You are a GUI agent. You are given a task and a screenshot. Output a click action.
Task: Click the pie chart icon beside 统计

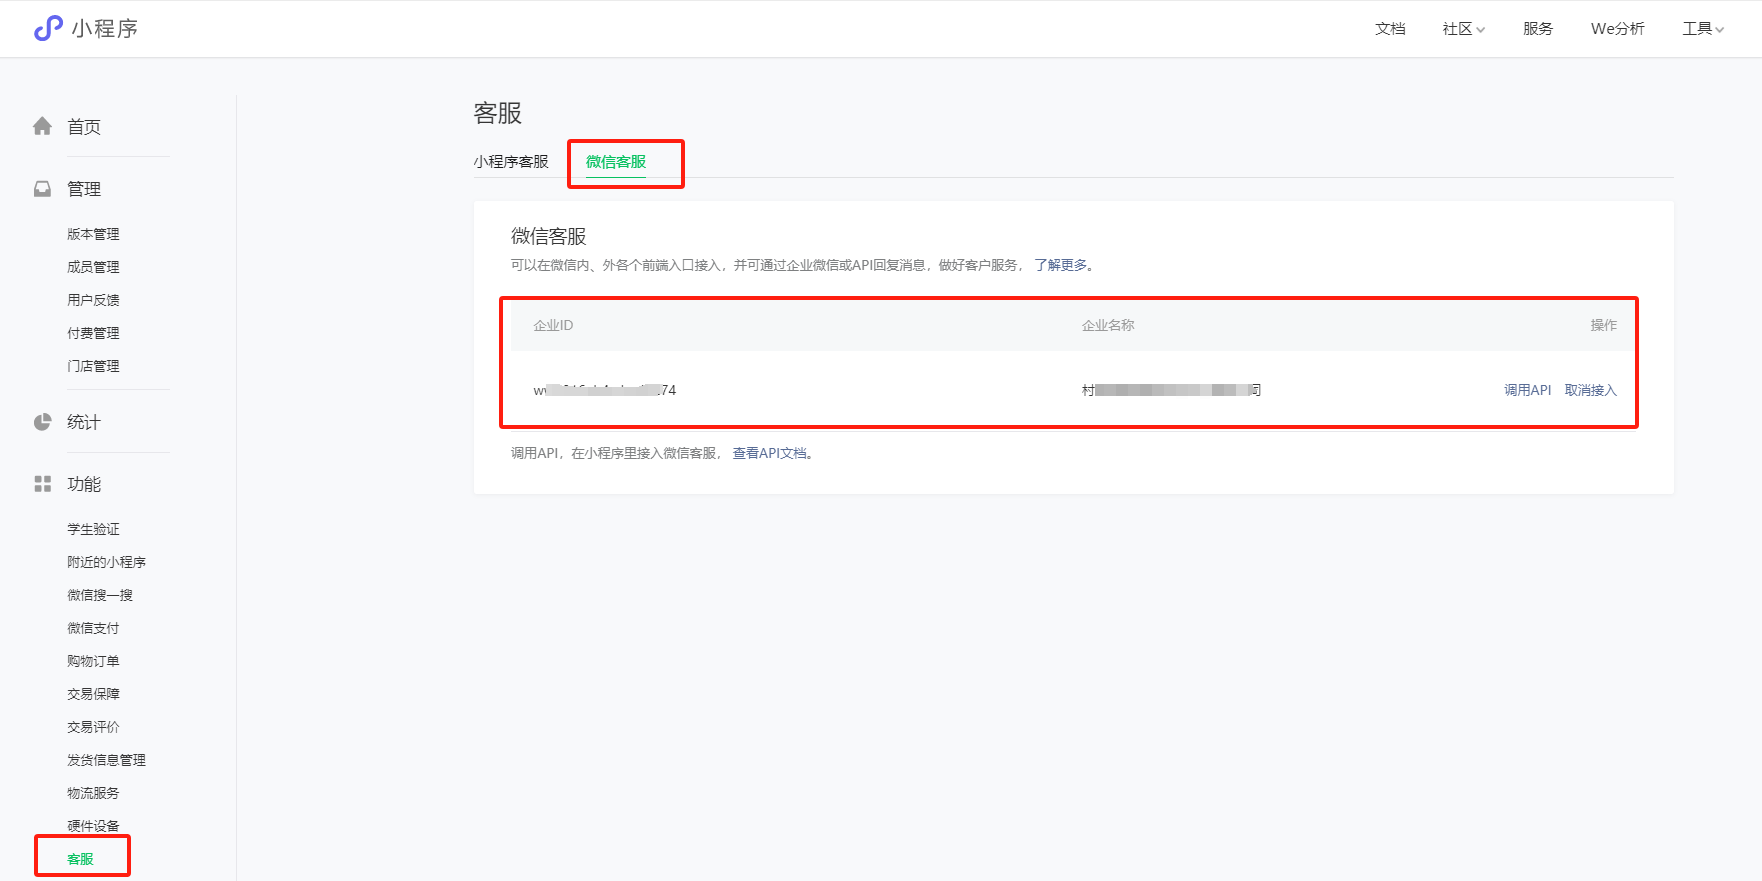point(42,422)
